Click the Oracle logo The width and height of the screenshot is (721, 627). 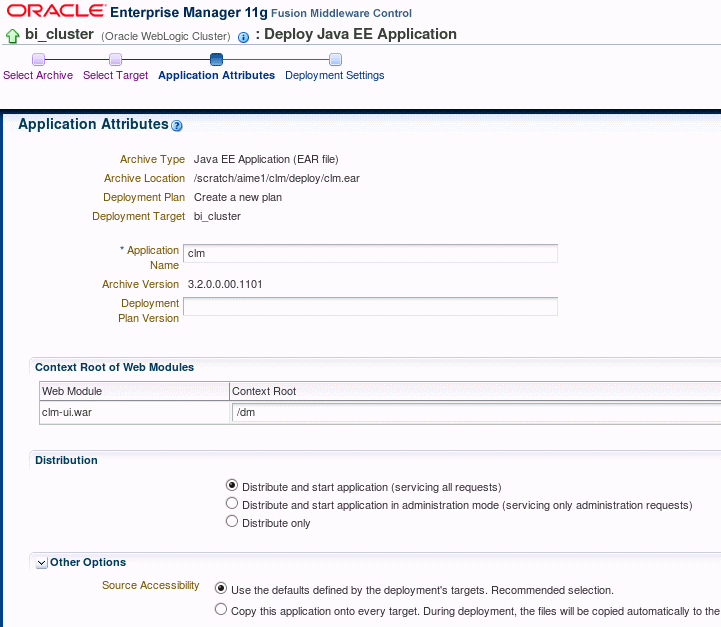[56, 11]
